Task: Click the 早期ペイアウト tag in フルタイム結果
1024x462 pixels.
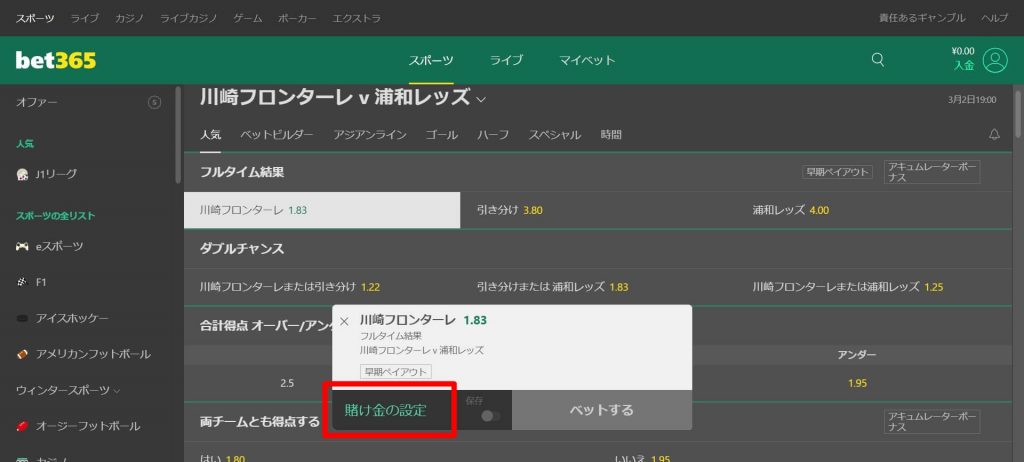Action: click(837, 172)
